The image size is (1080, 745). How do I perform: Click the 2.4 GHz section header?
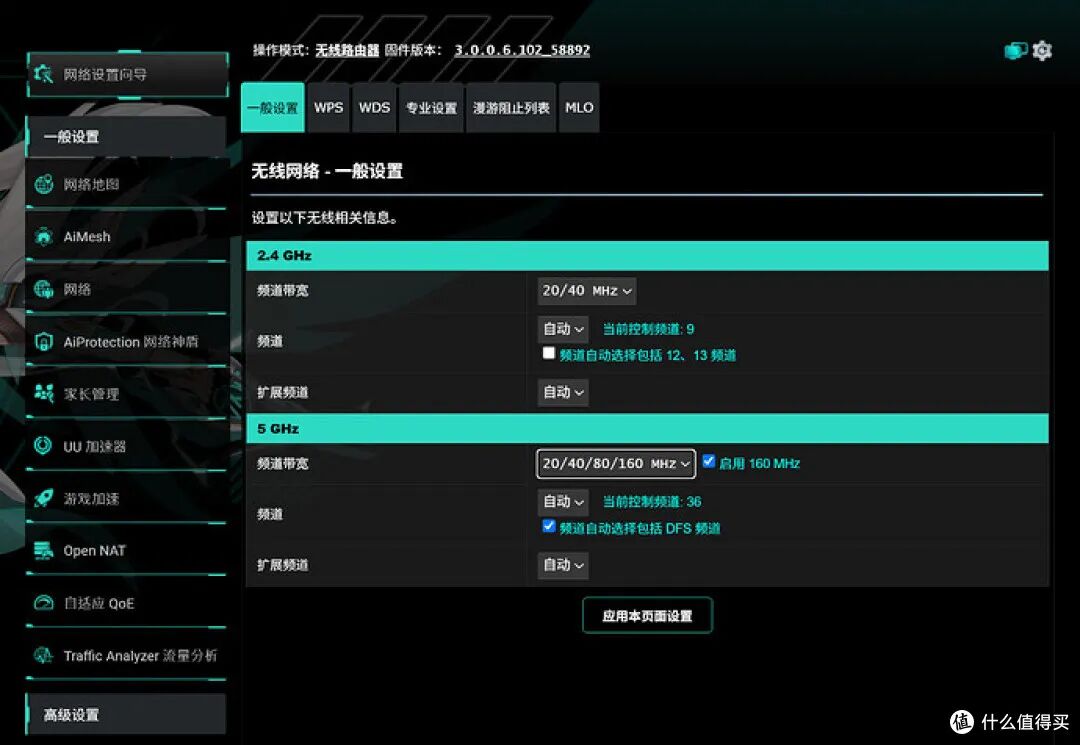click(x=647, y=255)
